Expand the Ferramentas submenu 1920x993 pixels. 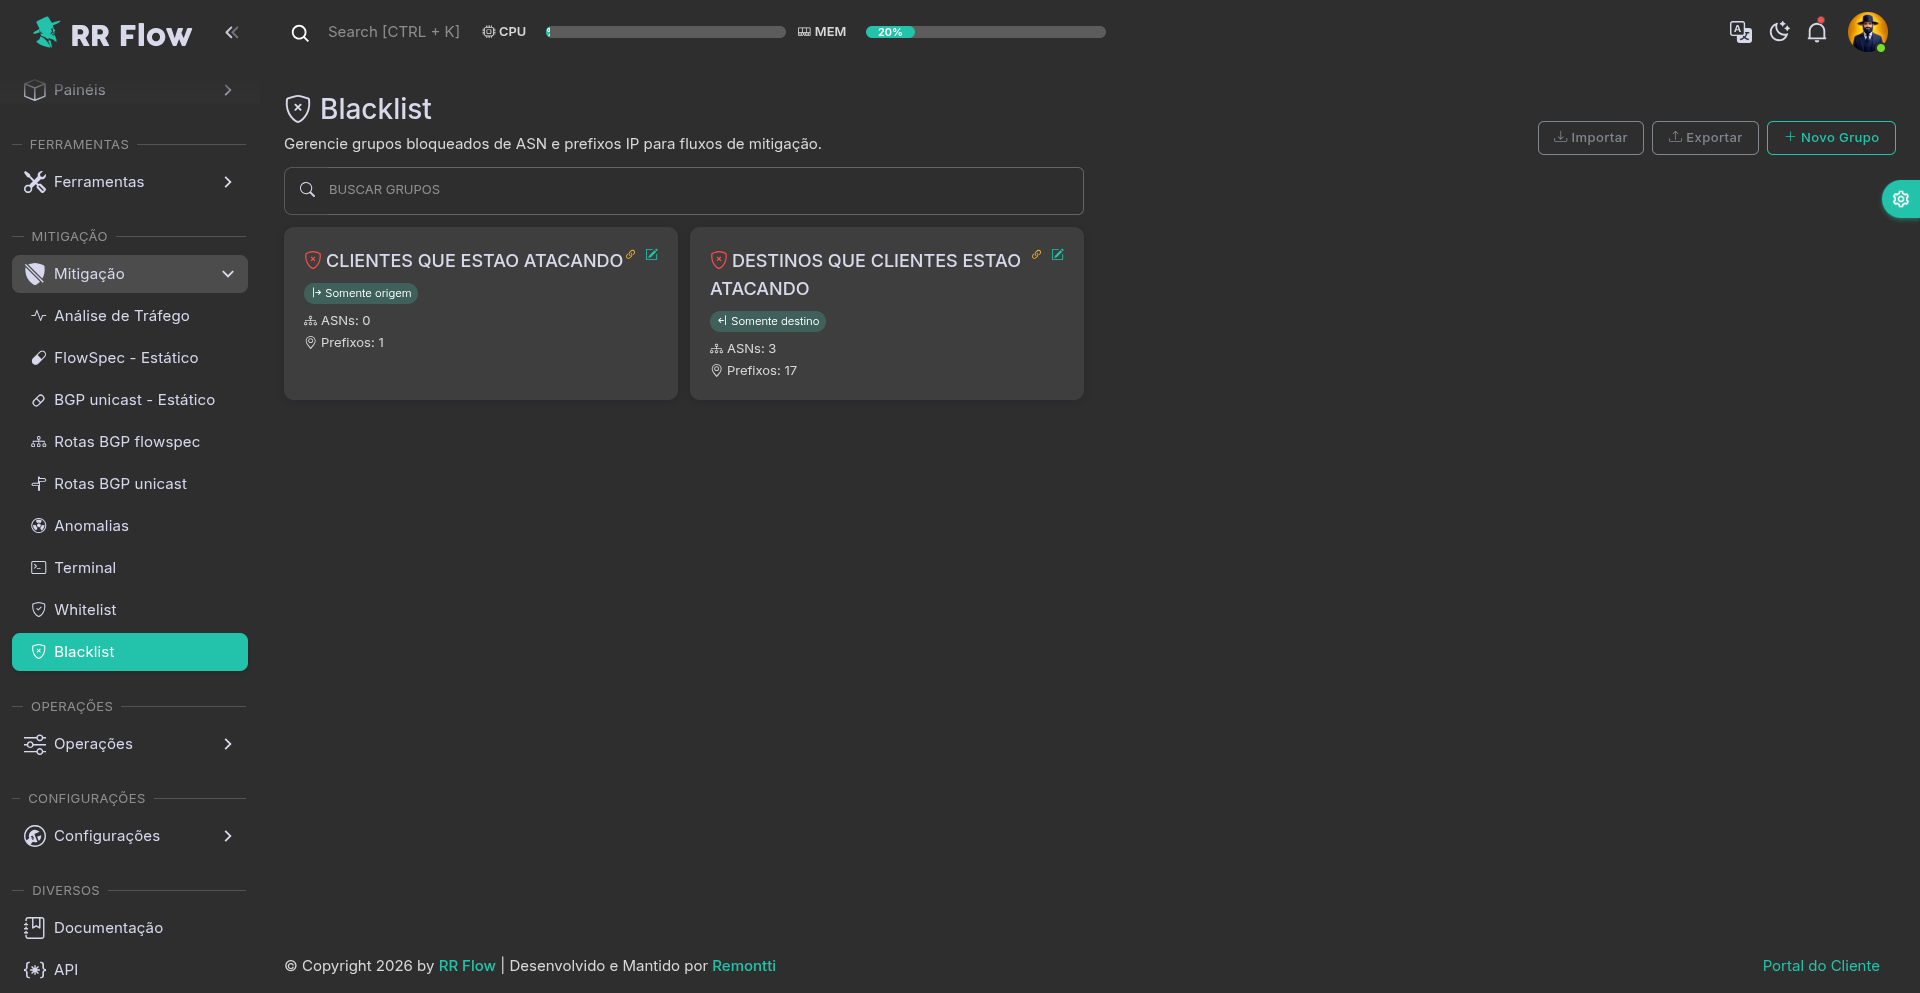pyautogui.click(x=130, y=182)
